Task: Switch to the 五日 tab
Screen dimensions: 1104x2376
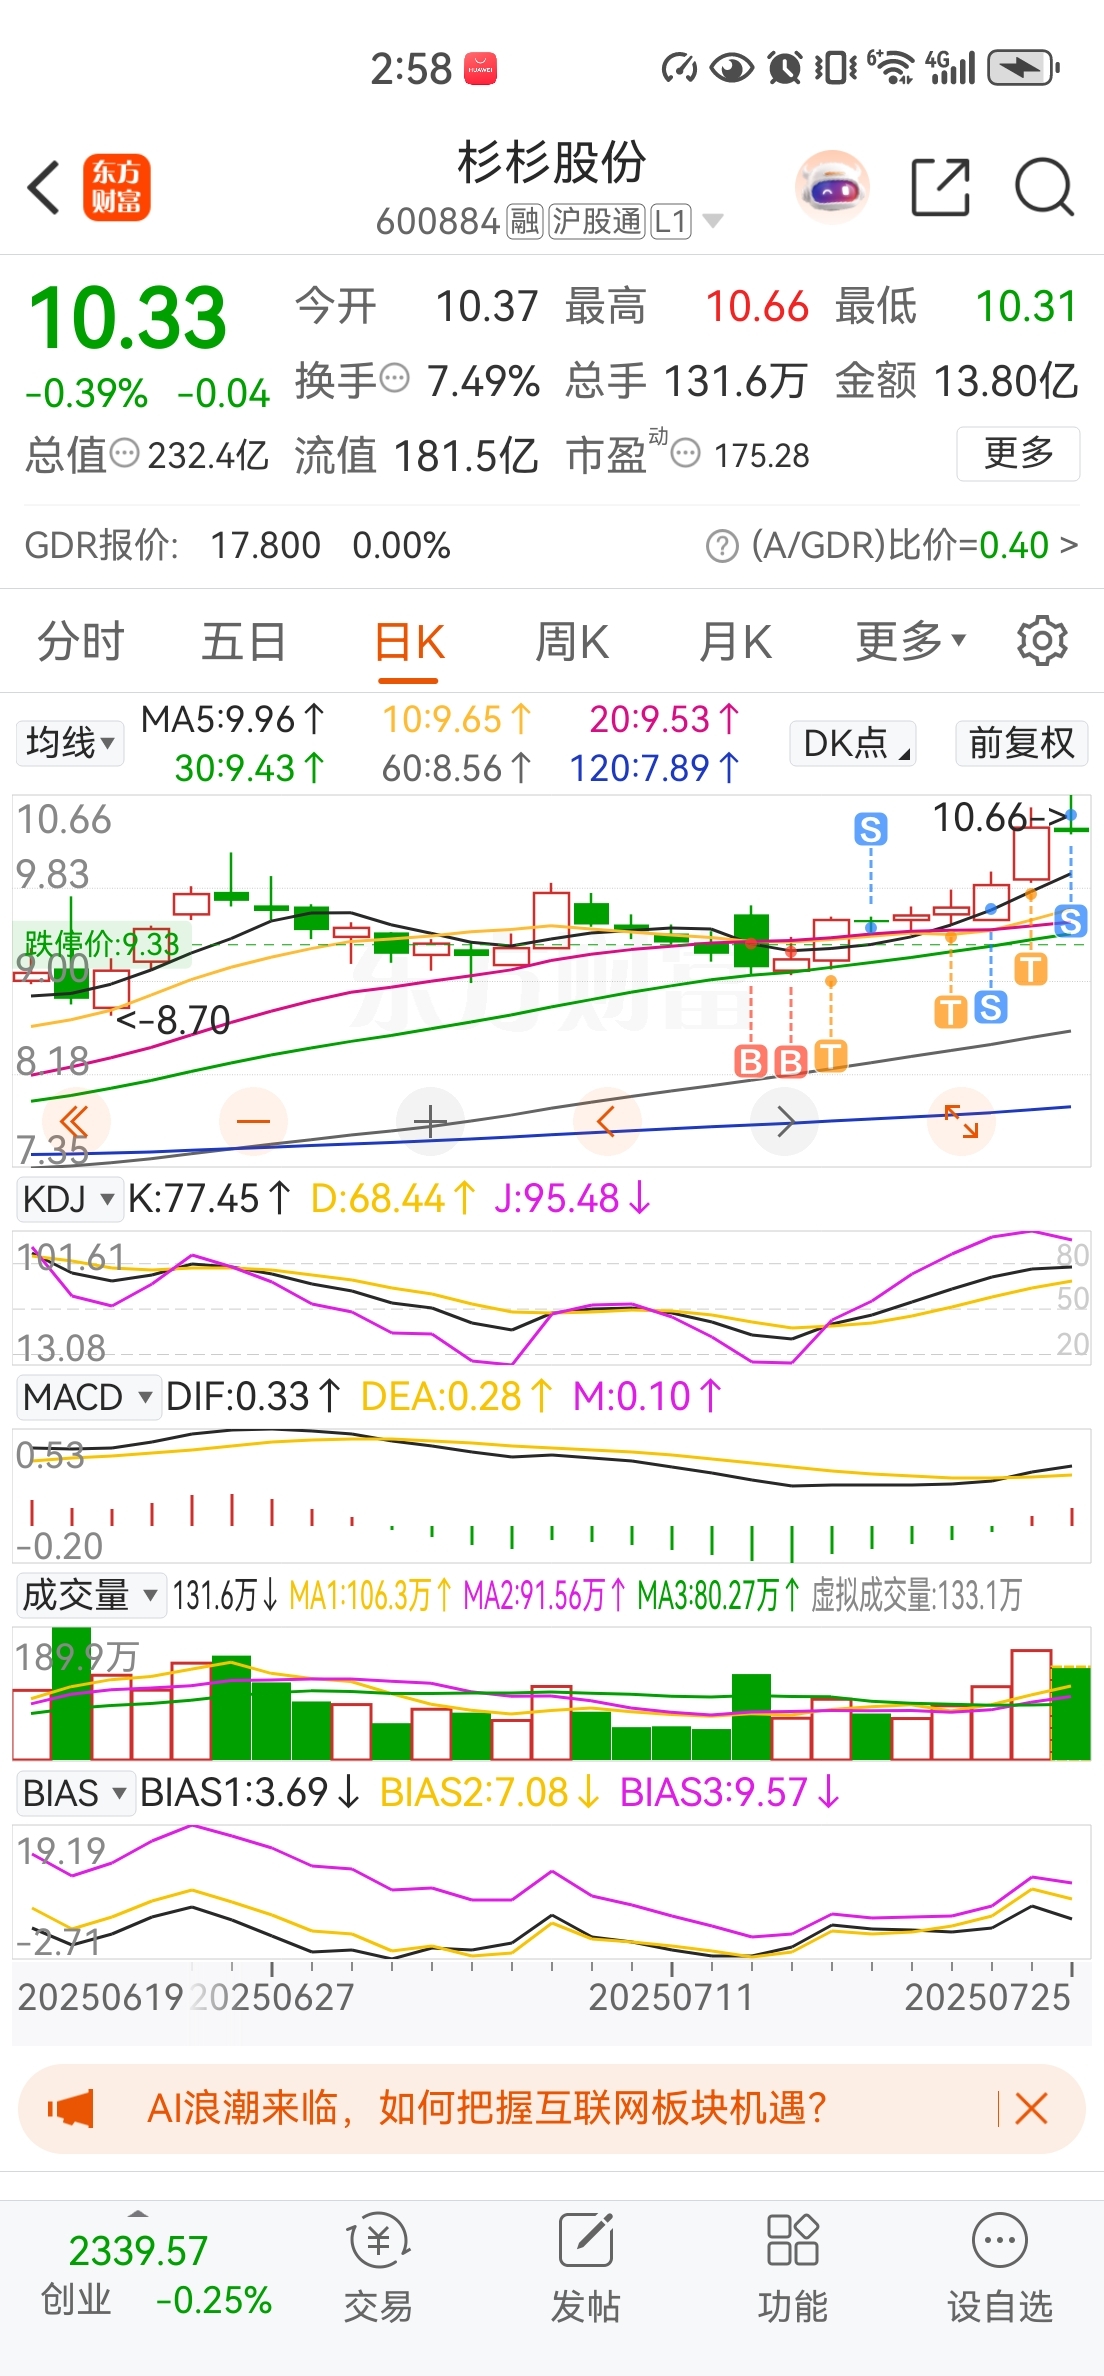Action: (244, 641)
